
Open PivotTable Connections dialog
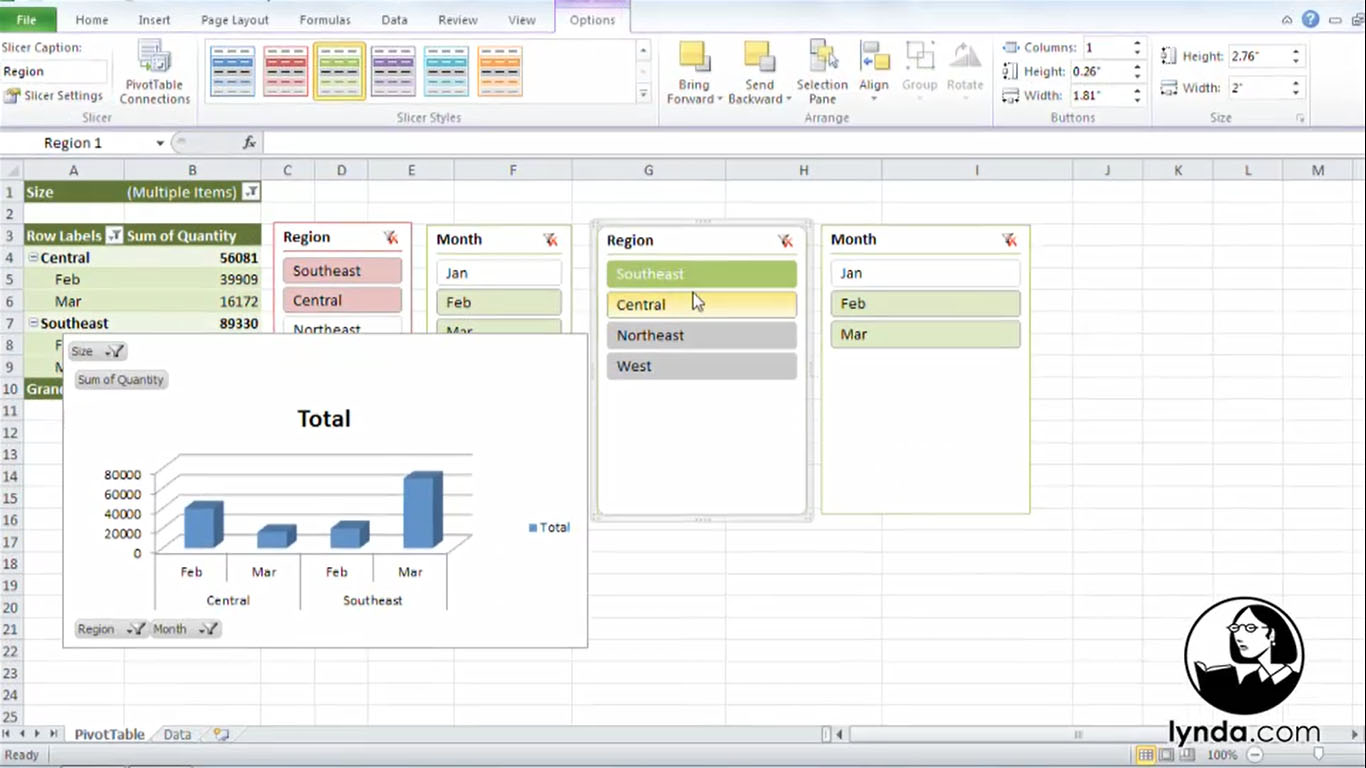[x=154, y=73]
